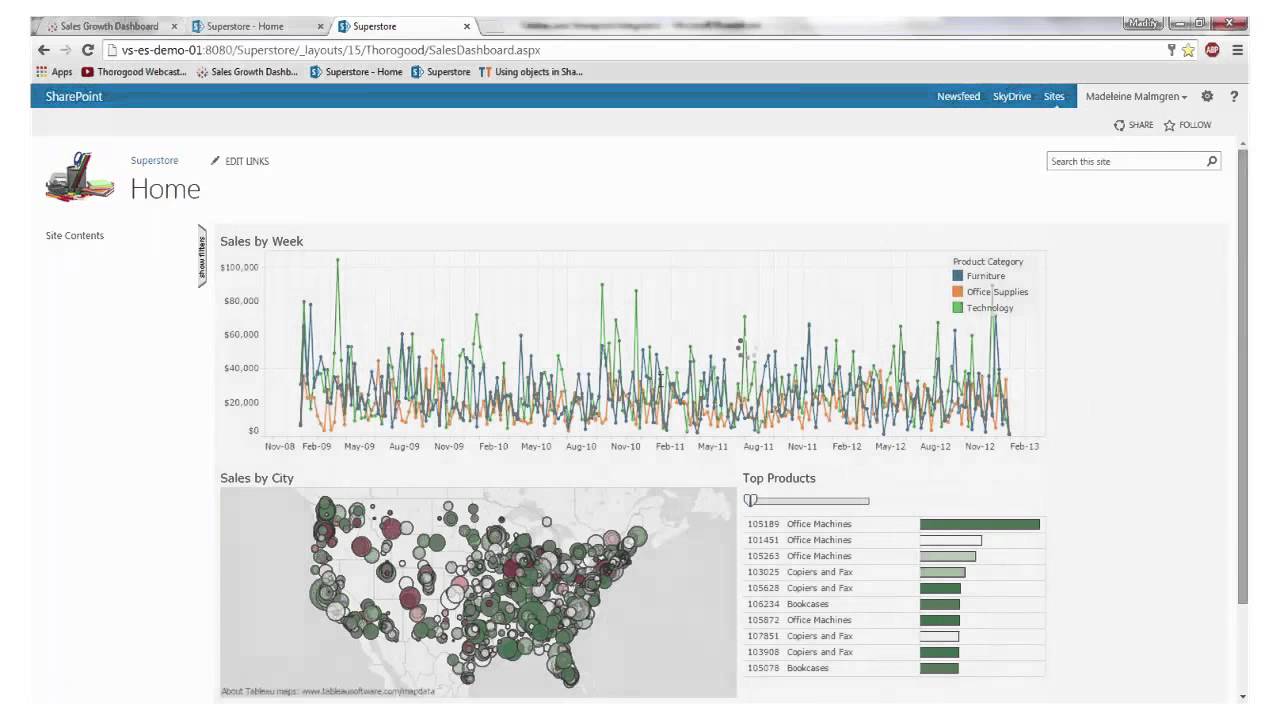The image size is (1280, 720).
Task: Click the SharePoint brand link
Action: [74, 97]
